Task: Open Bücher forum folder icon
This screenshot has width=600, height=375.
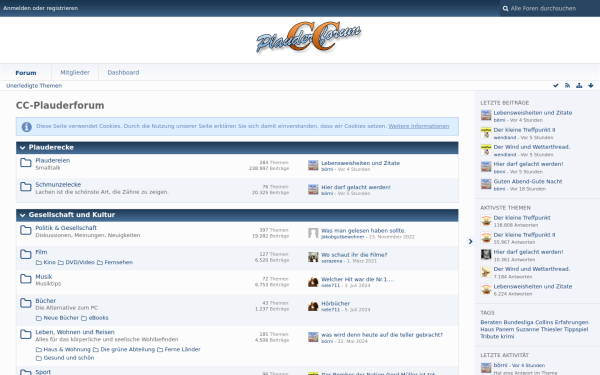Action: pyautogui.click(x=26, y=303)
